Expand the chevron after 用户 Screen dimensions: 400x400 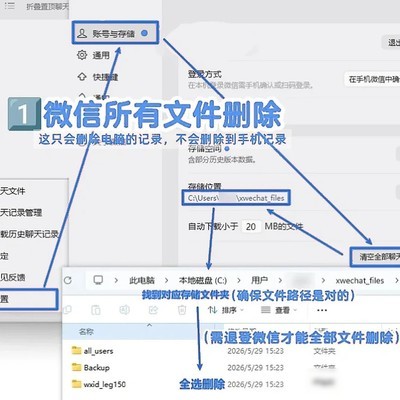(x=280, y=281)
